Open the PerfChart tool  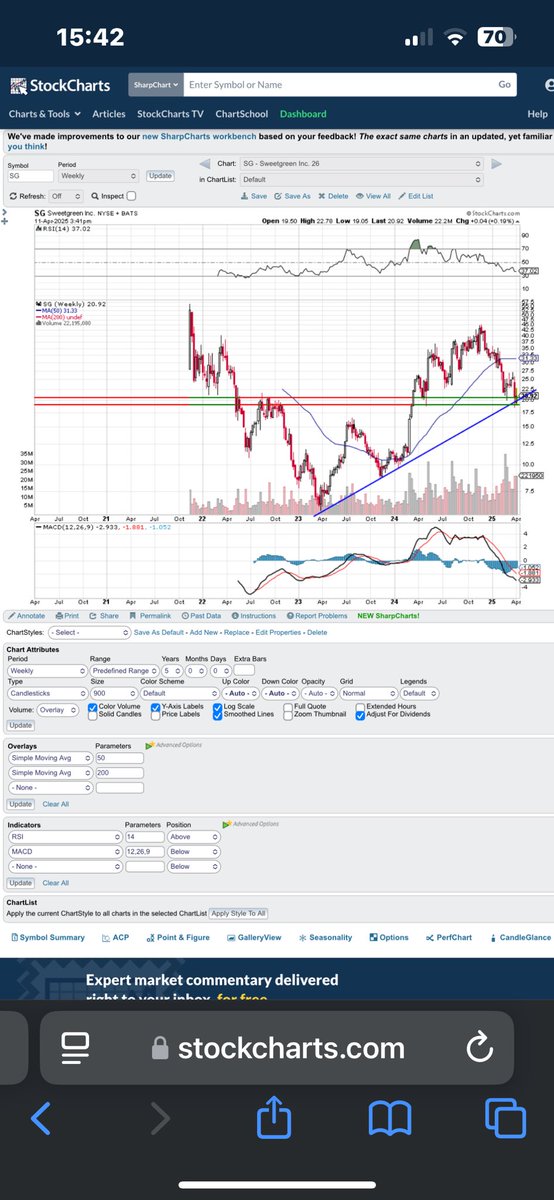(448, 938)
